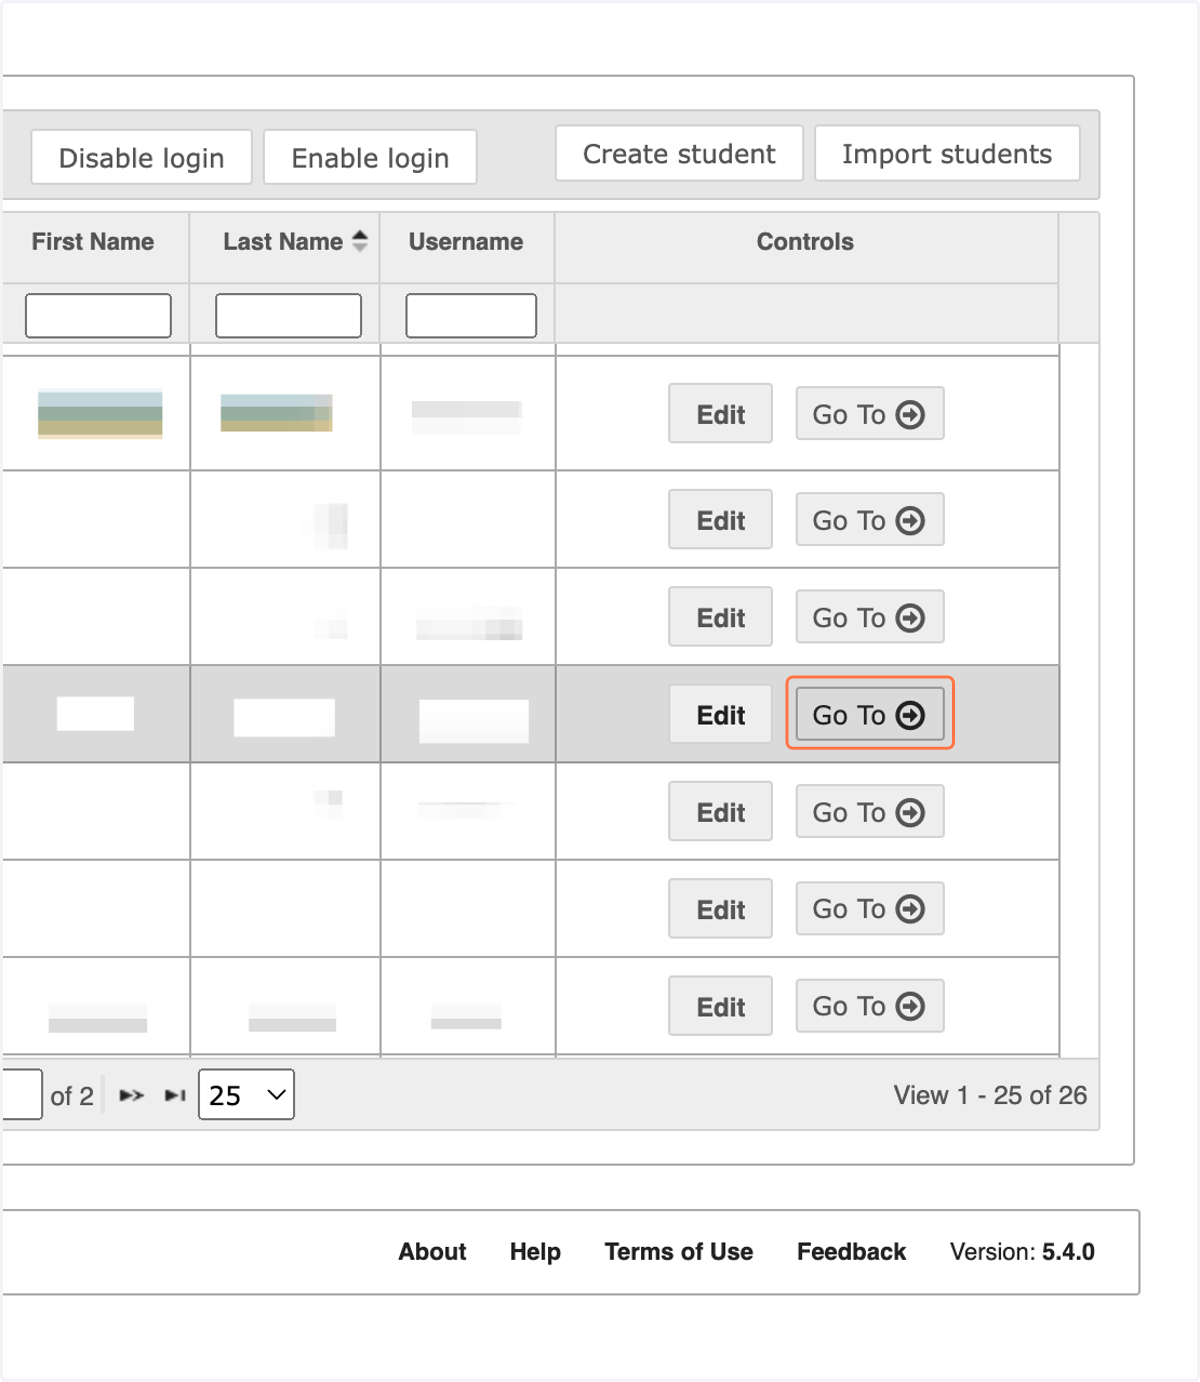Click Go To in the first student row
Image resolution: width=1200 pixels, height=1382 pixels.
tap(870, 414)
